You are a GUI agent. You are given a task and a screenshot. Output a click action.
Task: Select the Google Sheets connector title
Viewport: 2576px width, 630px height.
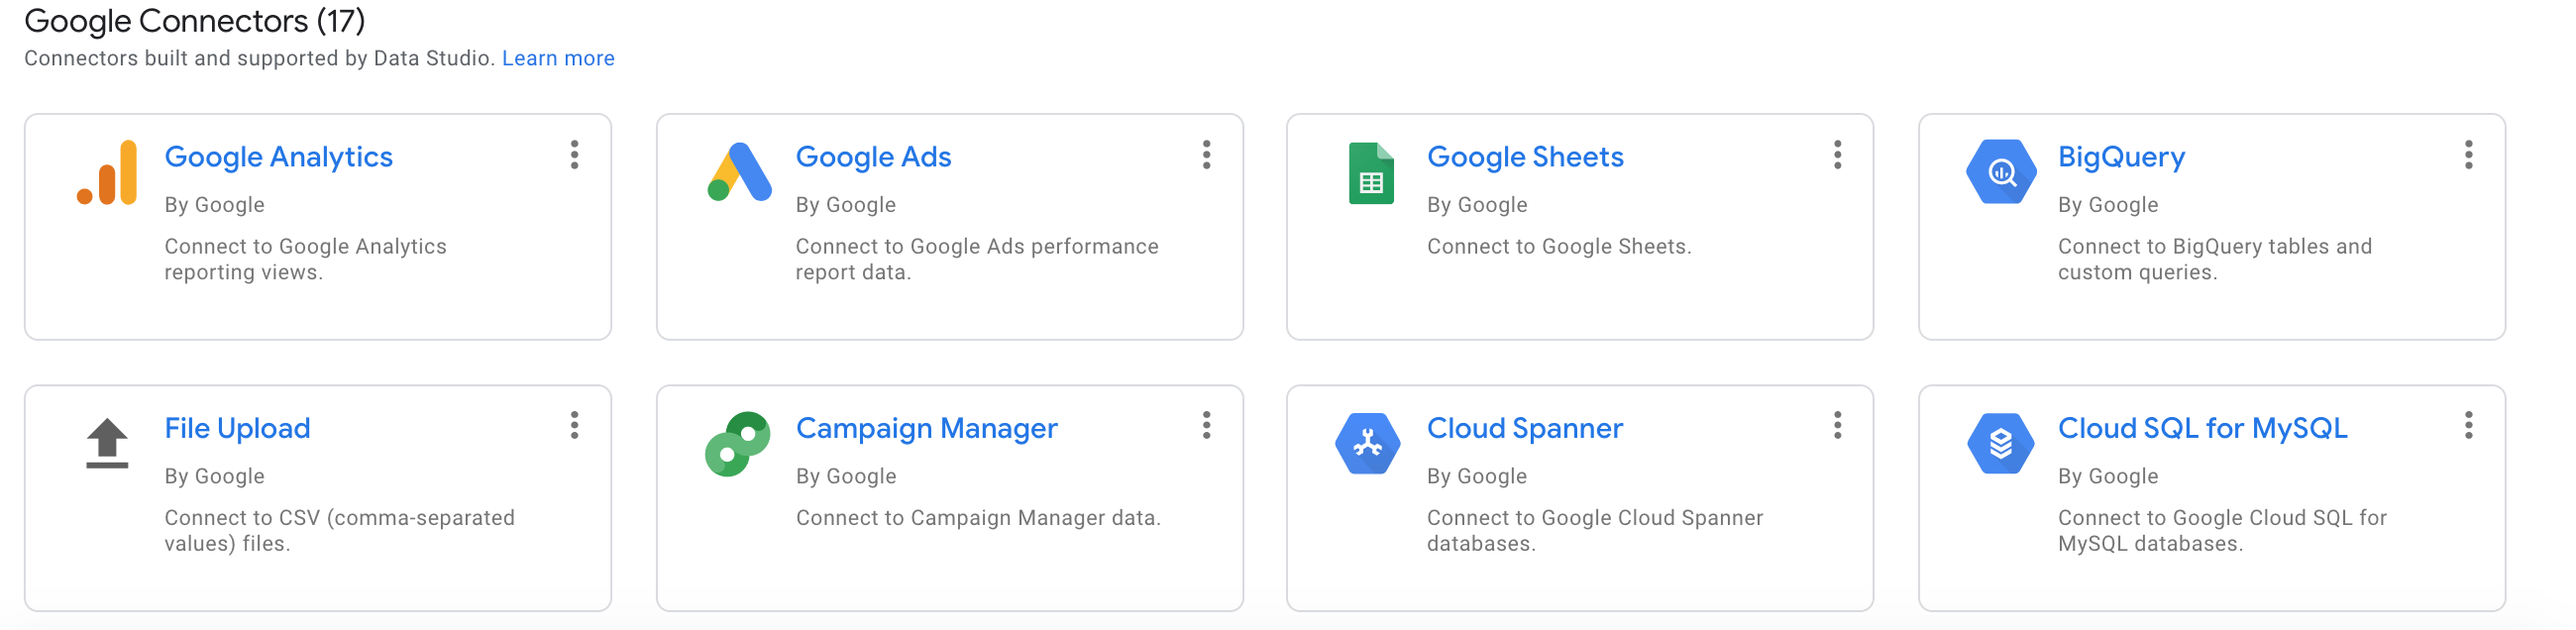click(1525, 157)
